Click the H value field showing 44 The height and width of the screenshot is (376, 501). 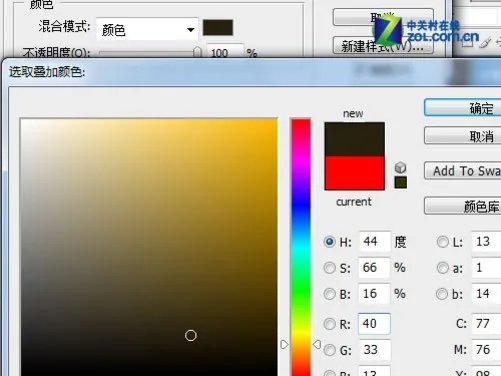pos(374,241)
